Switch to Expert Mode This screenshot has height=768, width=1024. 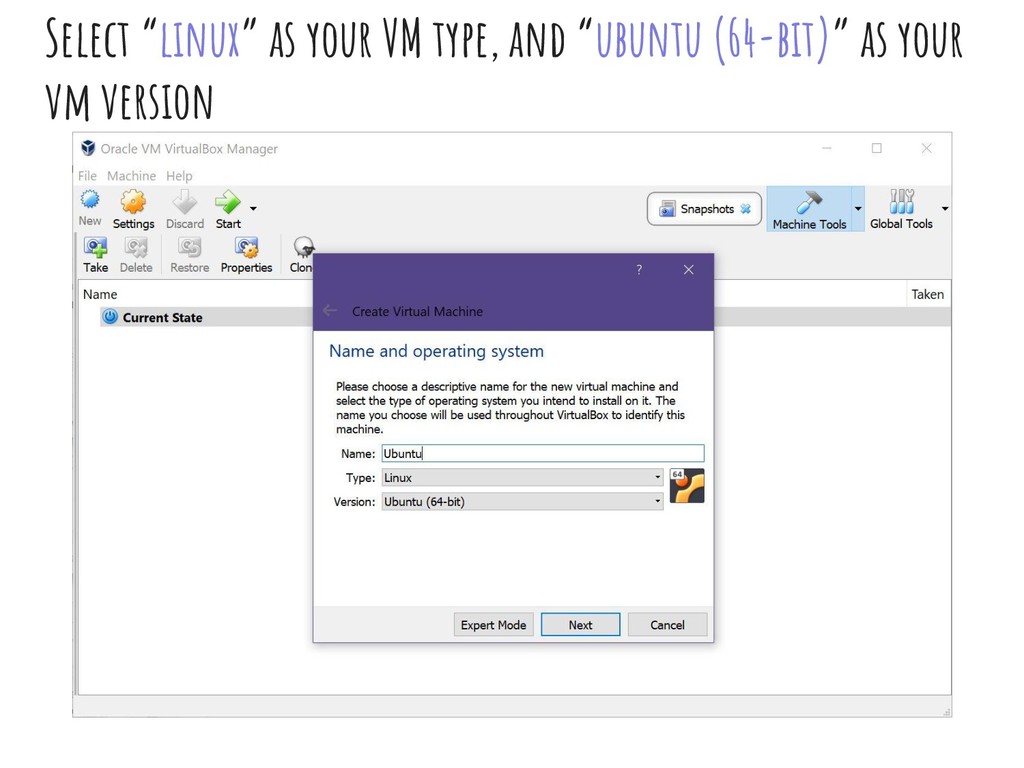click(x=493, y=625)
